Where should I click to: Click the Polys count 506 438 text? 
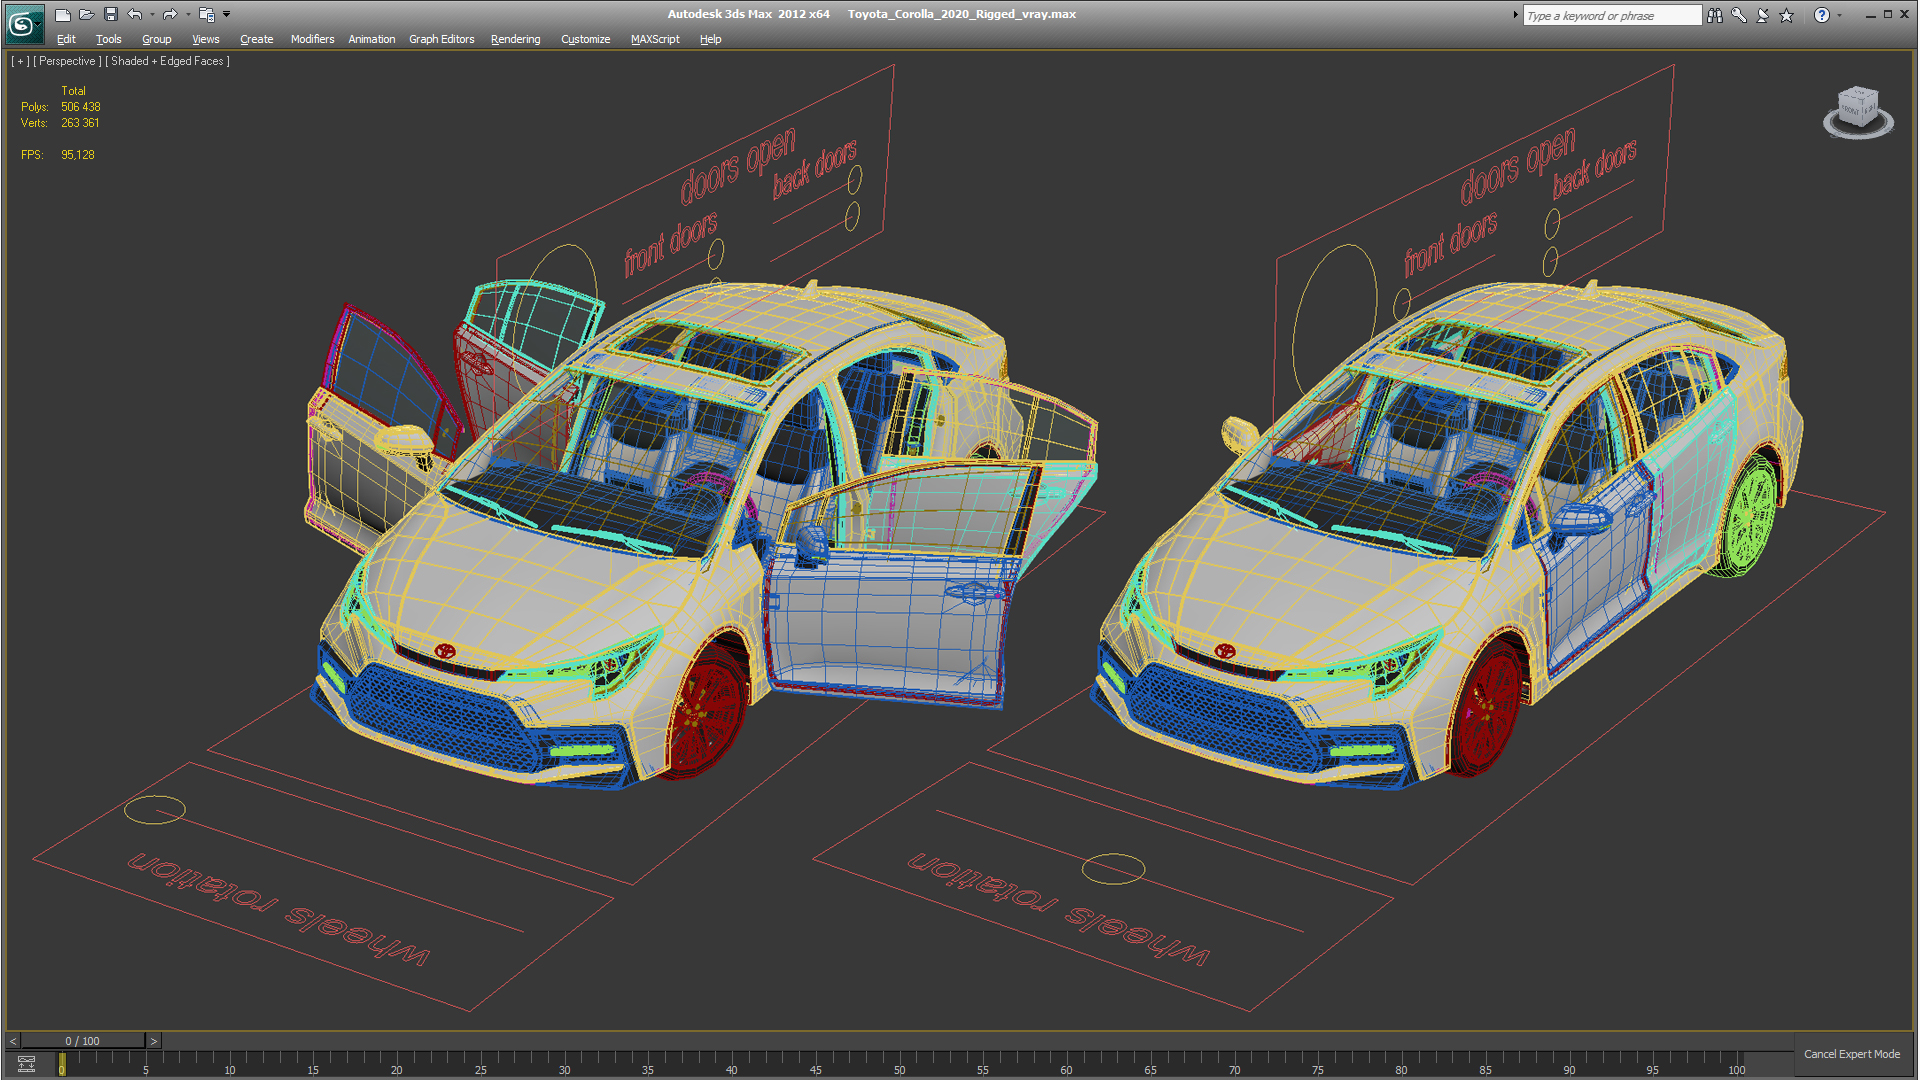pos(81,107)
